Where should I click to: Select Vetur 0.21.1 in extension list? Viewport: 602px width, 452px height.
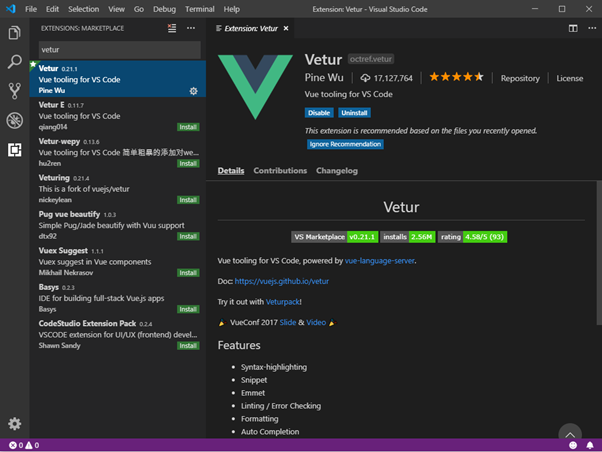tap(118, 79)
